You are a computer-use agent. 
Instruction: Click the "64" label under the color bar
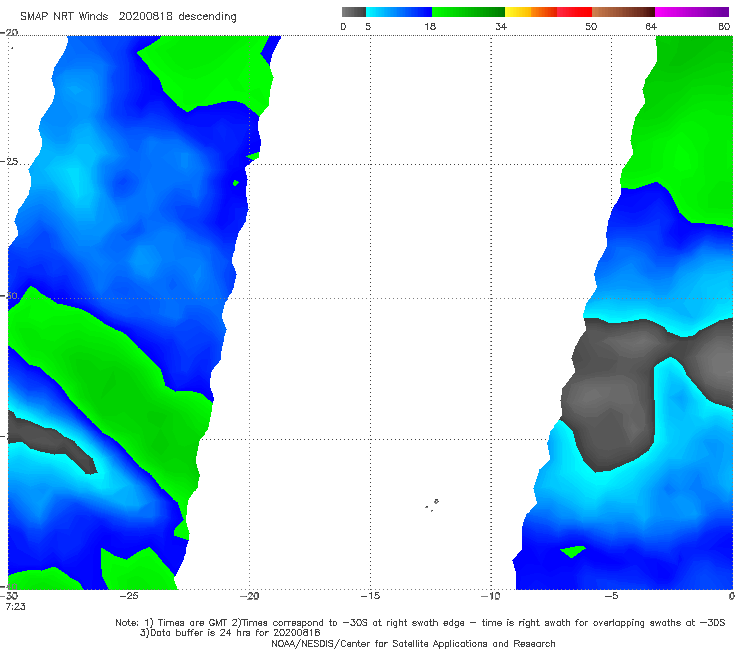(x=651, y=27)
